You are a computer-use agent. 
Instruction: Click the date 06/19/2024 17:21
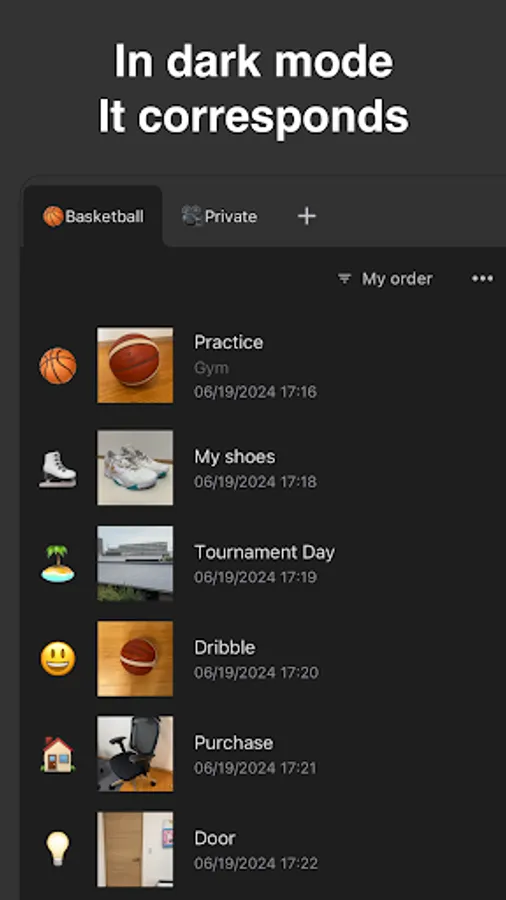[255, 767]
